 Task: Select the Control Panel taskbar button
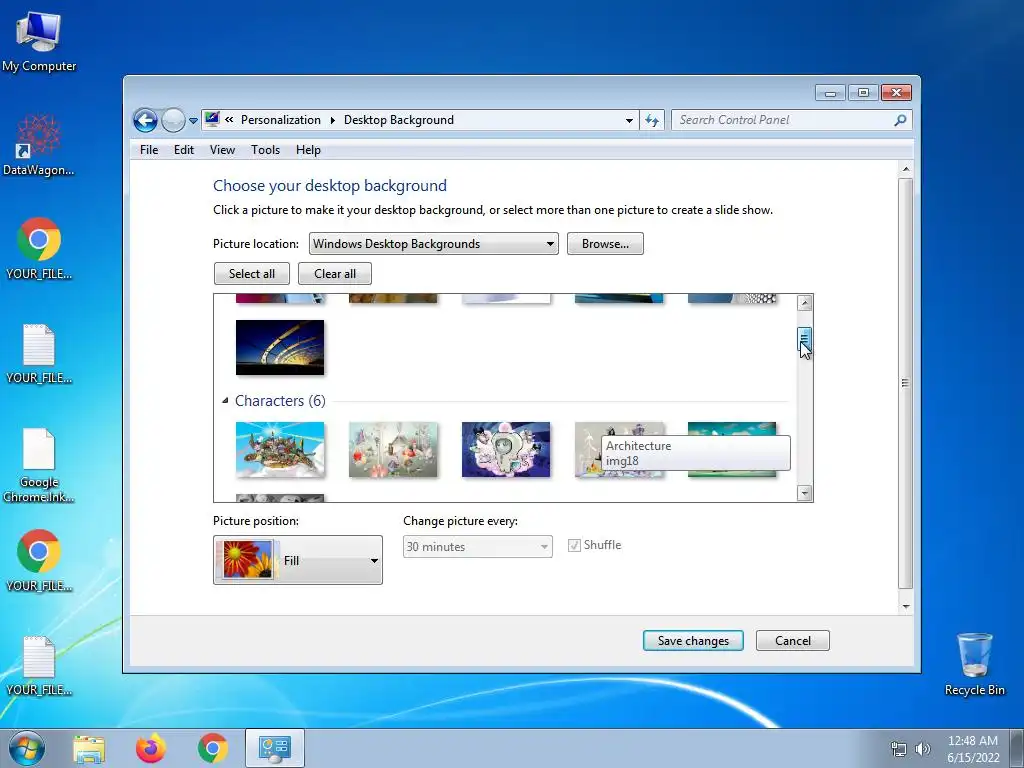275,748
